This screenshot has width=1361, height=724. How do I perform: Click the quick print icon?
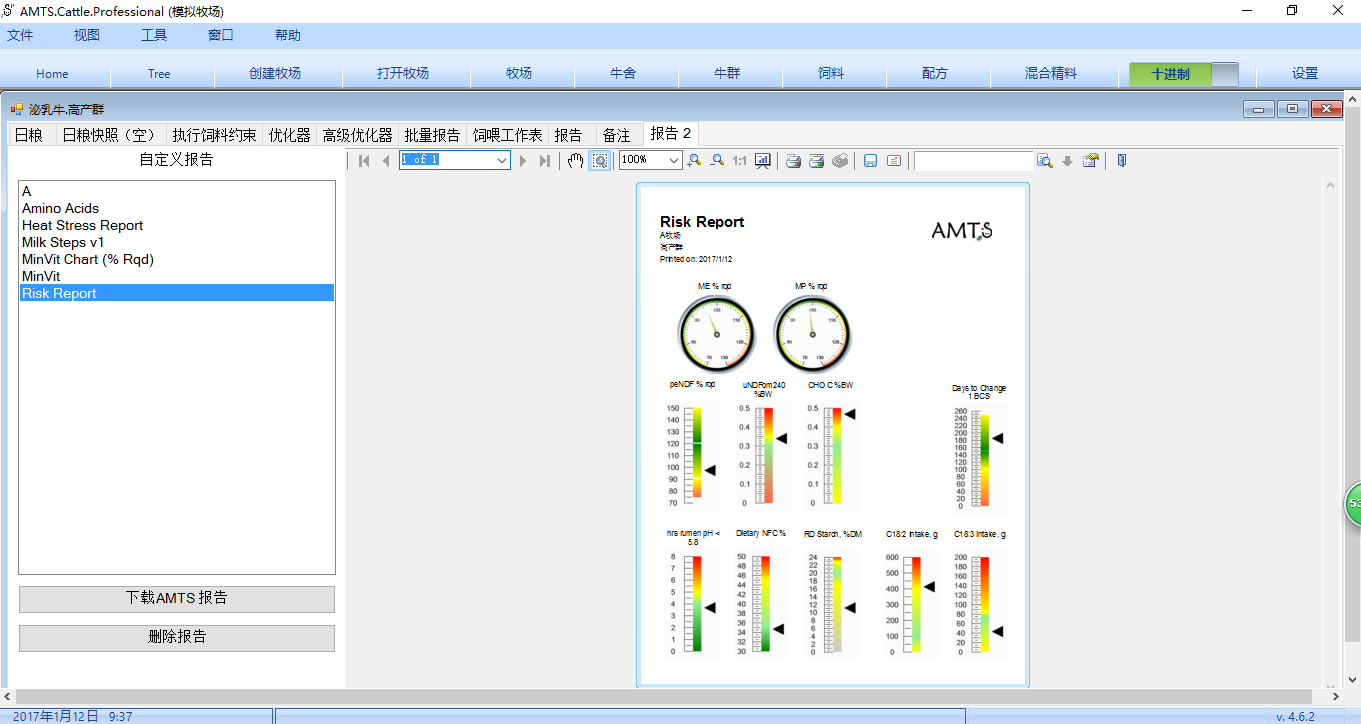[x=817, y=160]
